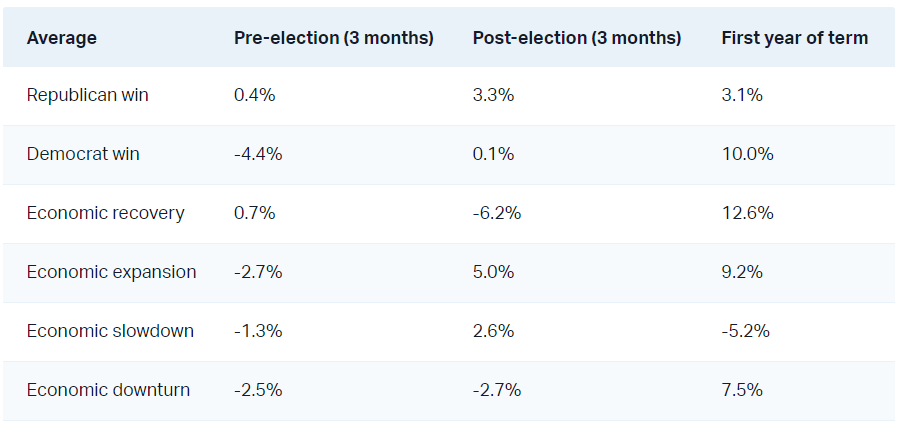
Task: Click Republican win post-election value 3.3%
Action: pos(494,96)
